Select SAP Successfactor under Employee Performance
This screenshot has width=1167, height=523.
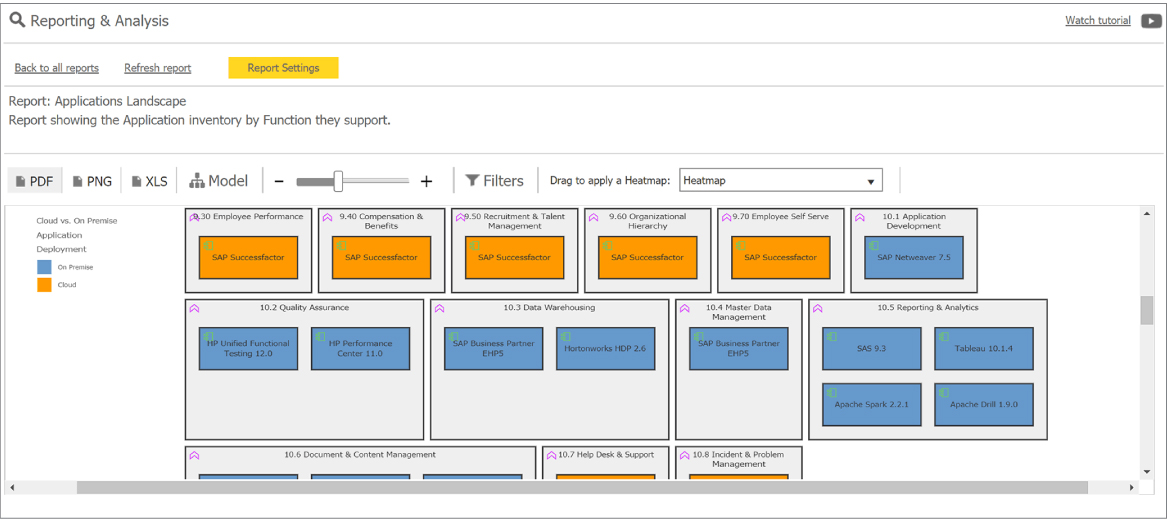249,257
